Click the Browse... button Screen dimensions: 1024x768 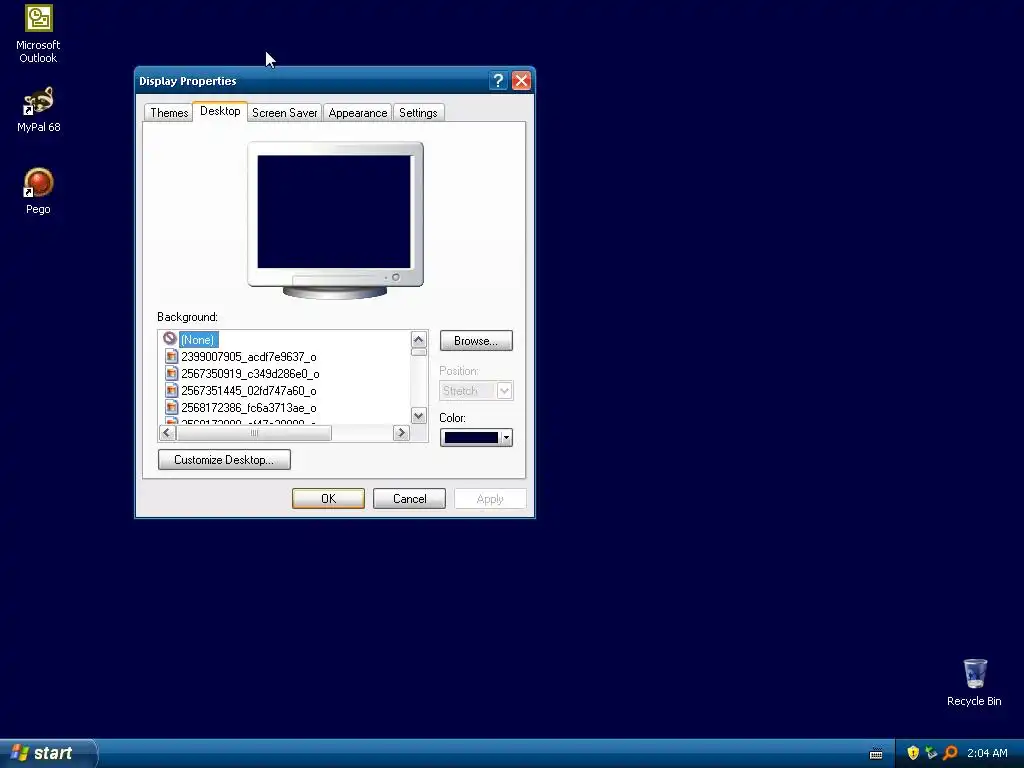coord(476,341)
